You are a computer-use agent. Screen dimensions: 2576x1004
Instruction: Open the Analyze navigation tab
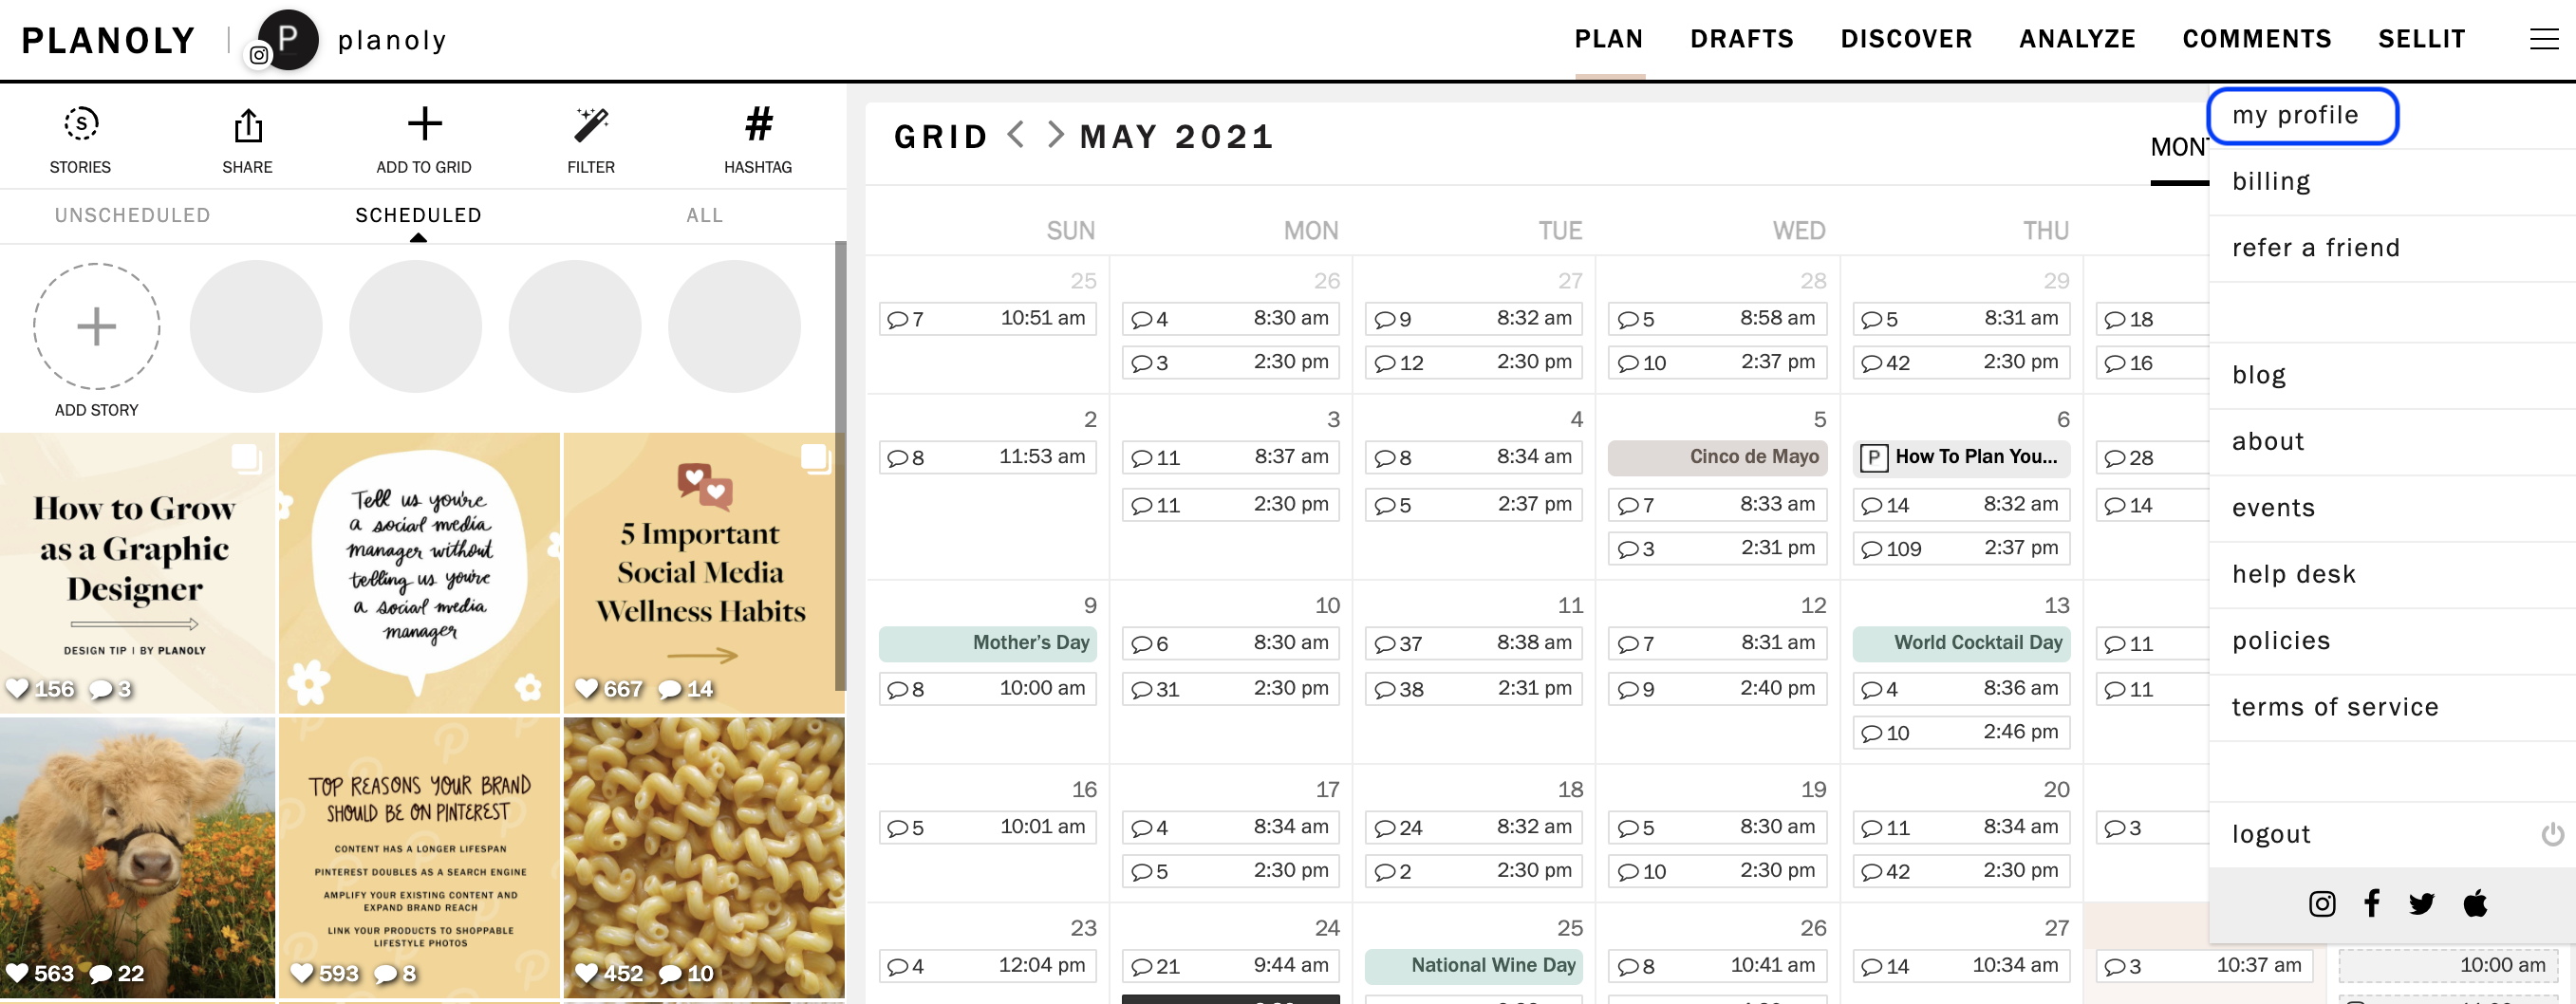pos(2076,39)
